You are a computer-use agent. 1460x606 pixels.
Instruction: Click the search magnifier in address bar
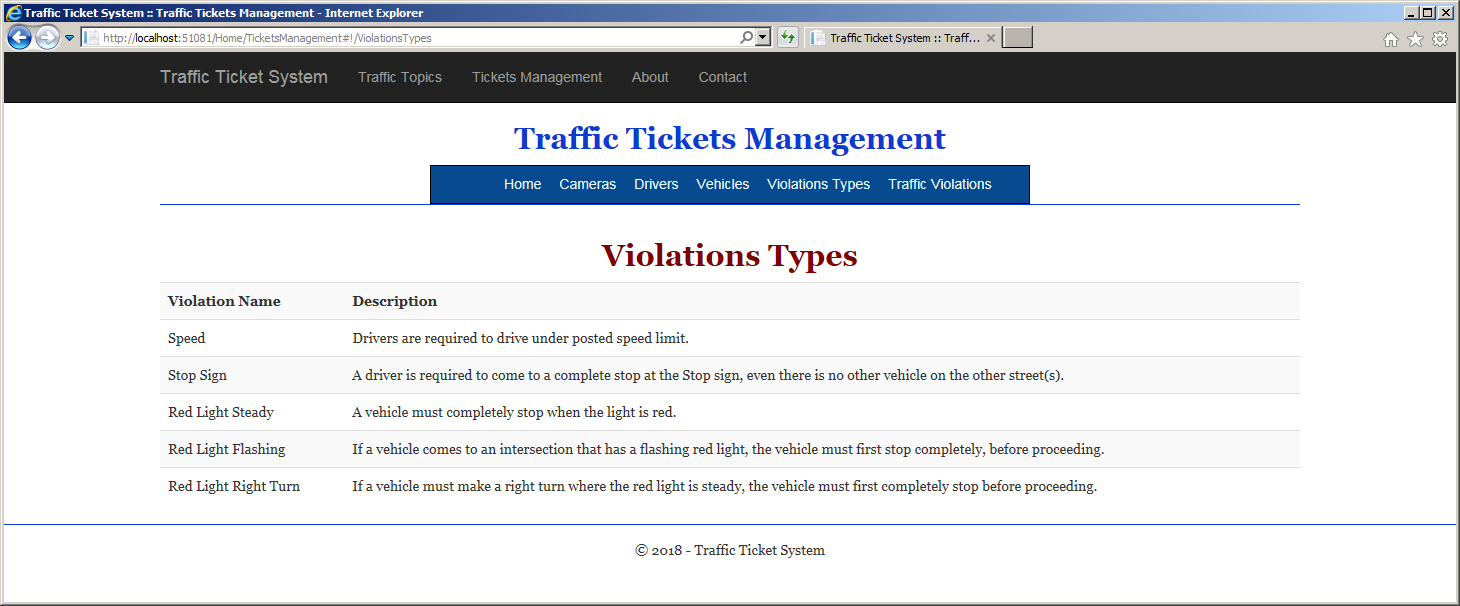[746, 37]
